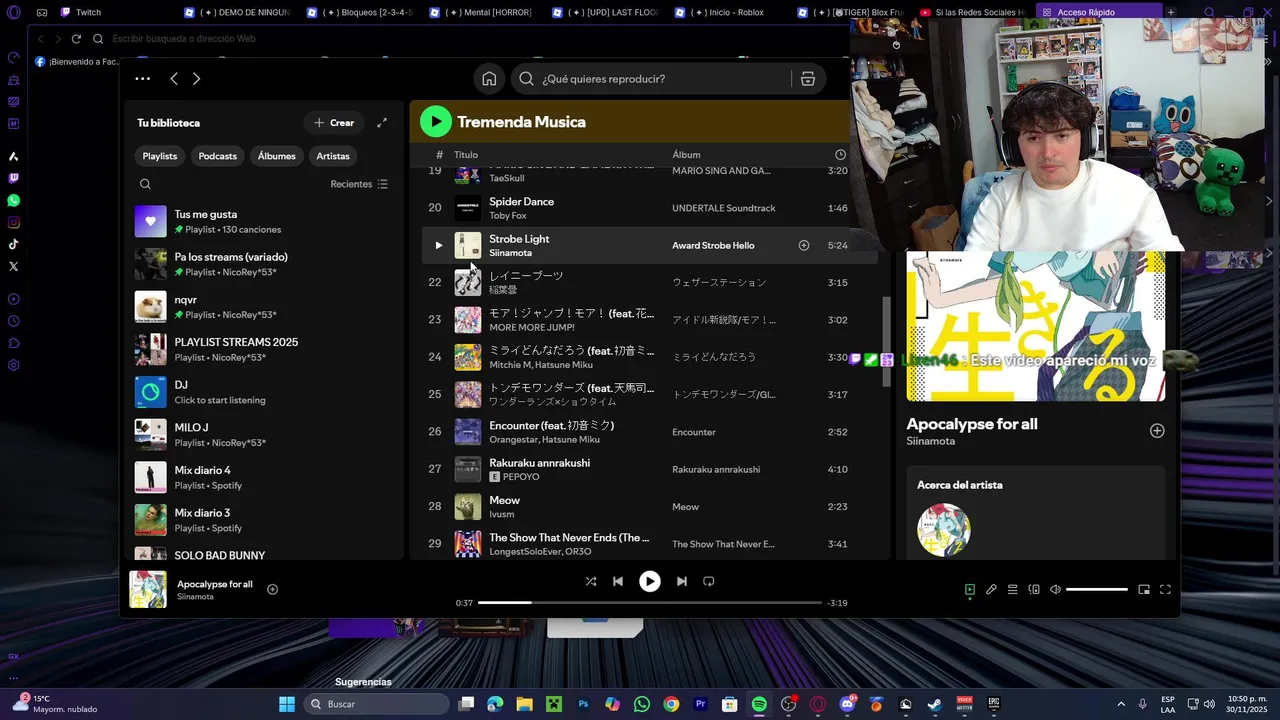Image resolution: width=1280 pixels, height=720 pixels.
Task: Open the Encounter album link
Action: [694, 432]
